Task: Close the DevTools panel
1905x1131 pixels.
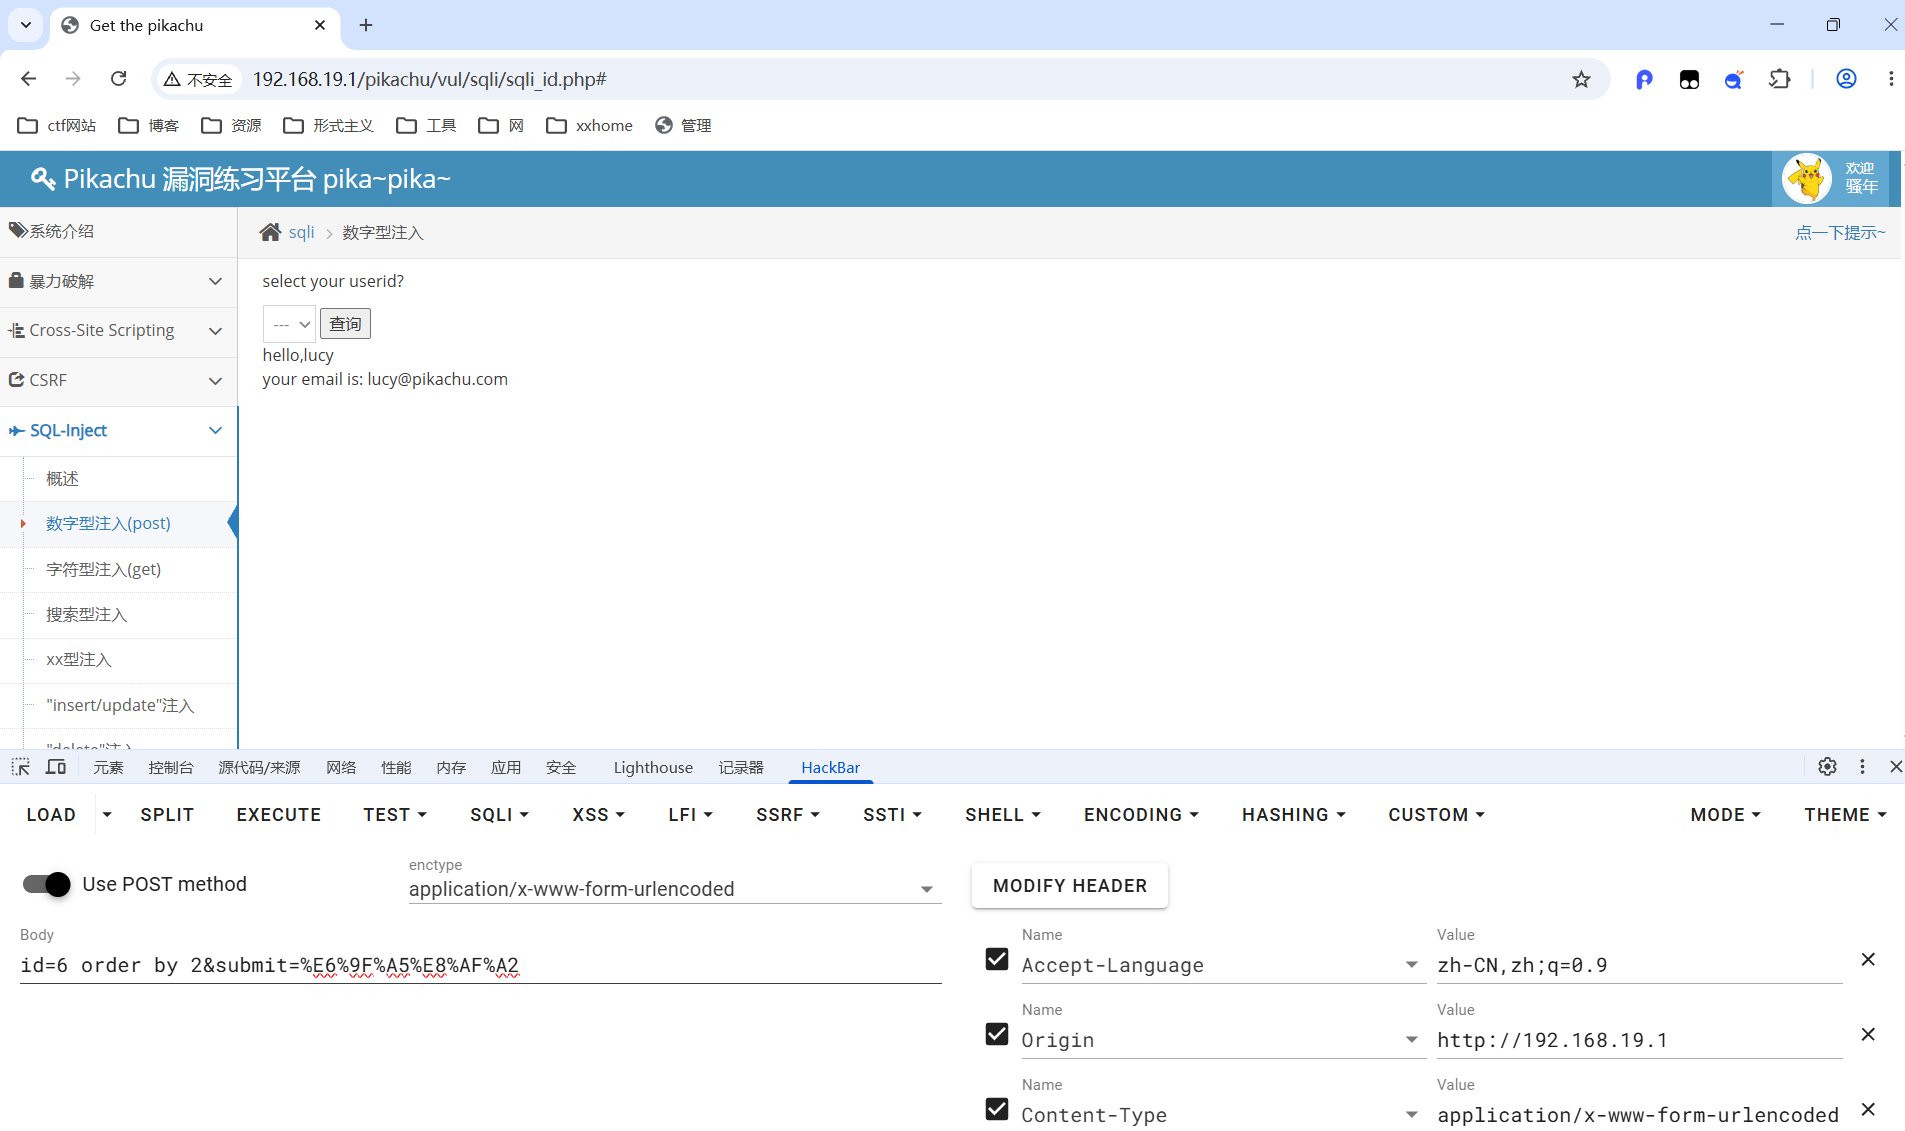Action: 1895,766
